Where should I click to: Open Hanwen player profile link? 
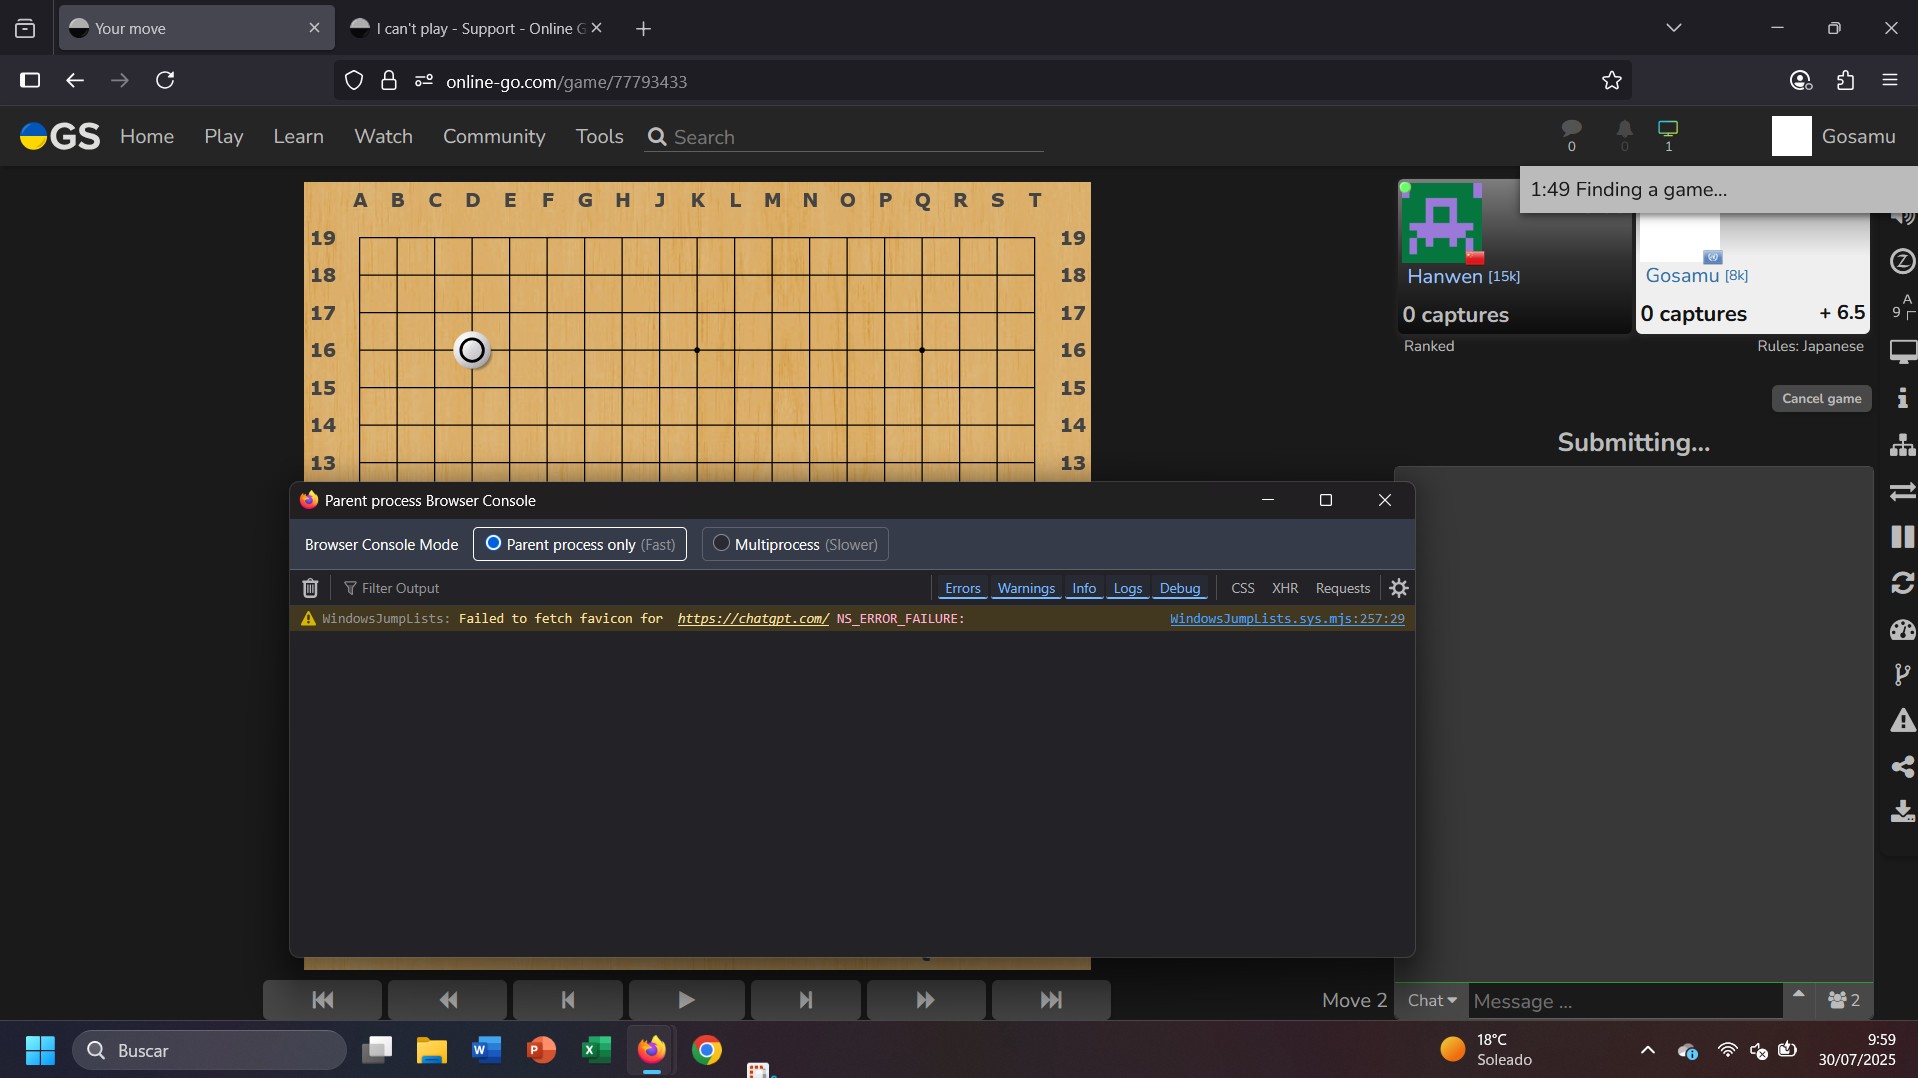point(1445,276)
